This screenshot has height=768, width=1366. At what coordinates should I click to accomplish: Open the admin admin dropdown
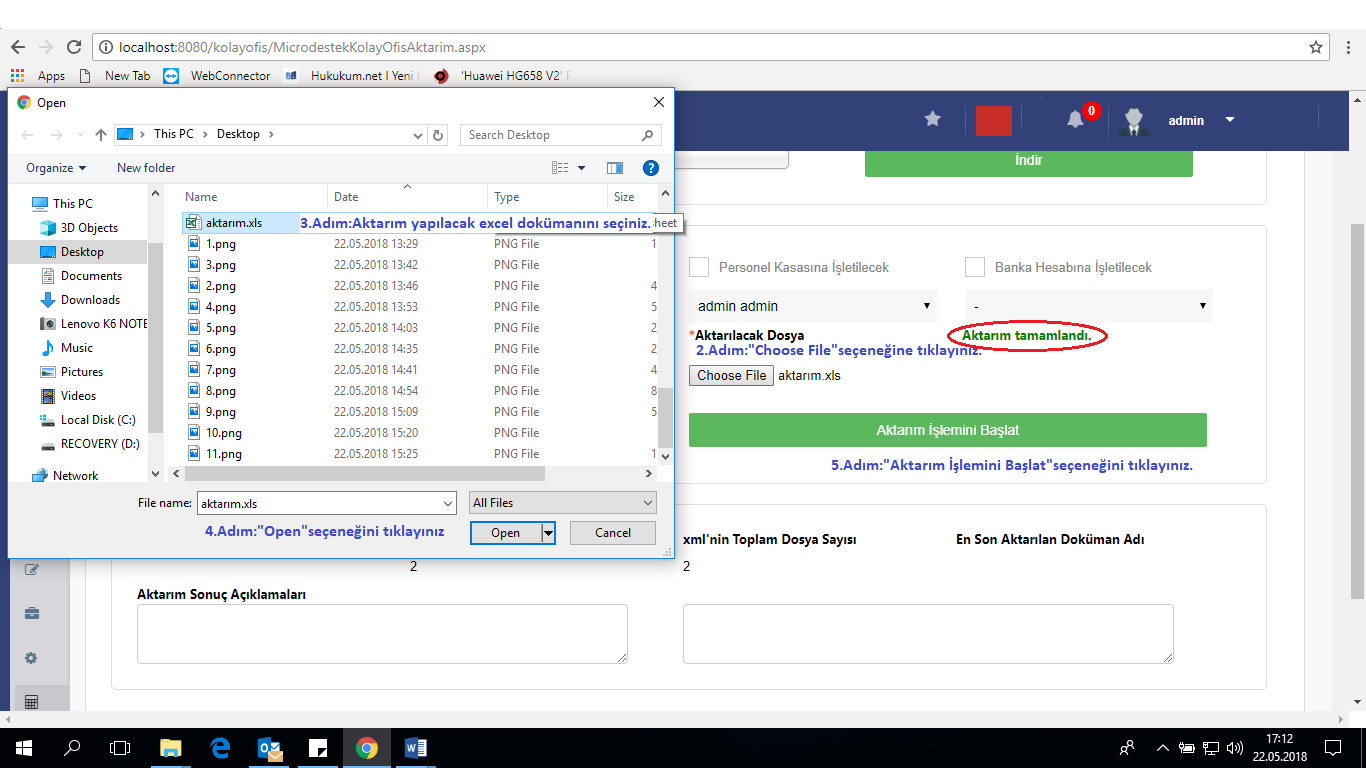coord(813,306)
